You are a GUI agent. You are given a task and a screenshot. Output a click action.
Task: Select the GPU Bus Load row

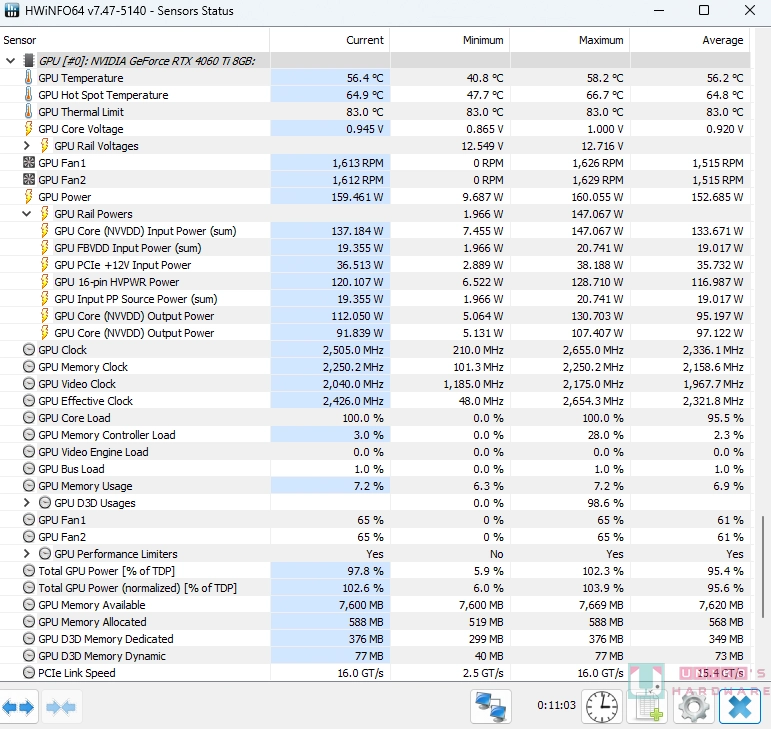[x=376, y=469]
